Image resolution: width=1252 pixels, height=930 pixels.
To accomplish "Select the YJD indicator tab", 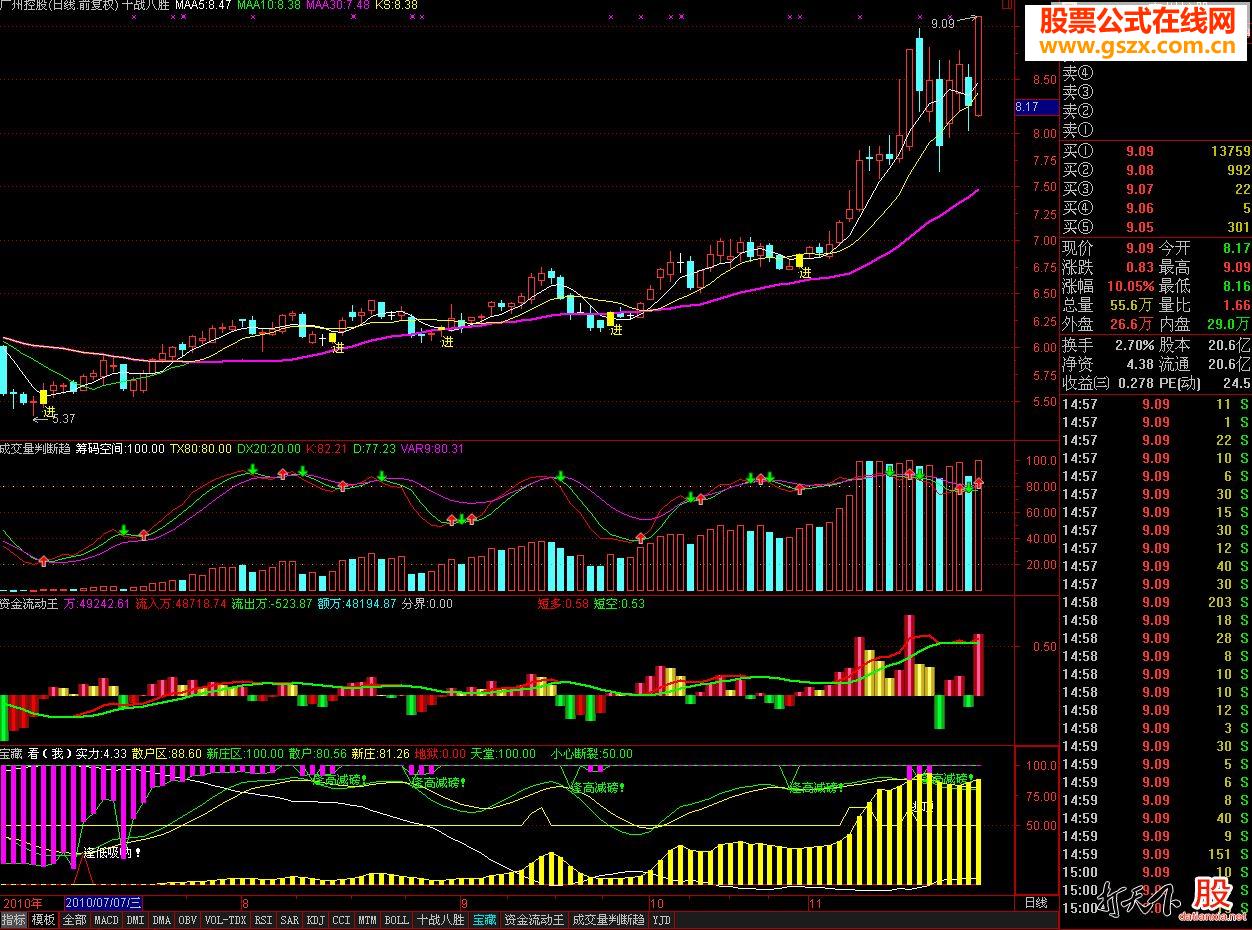I will point(662,920).
